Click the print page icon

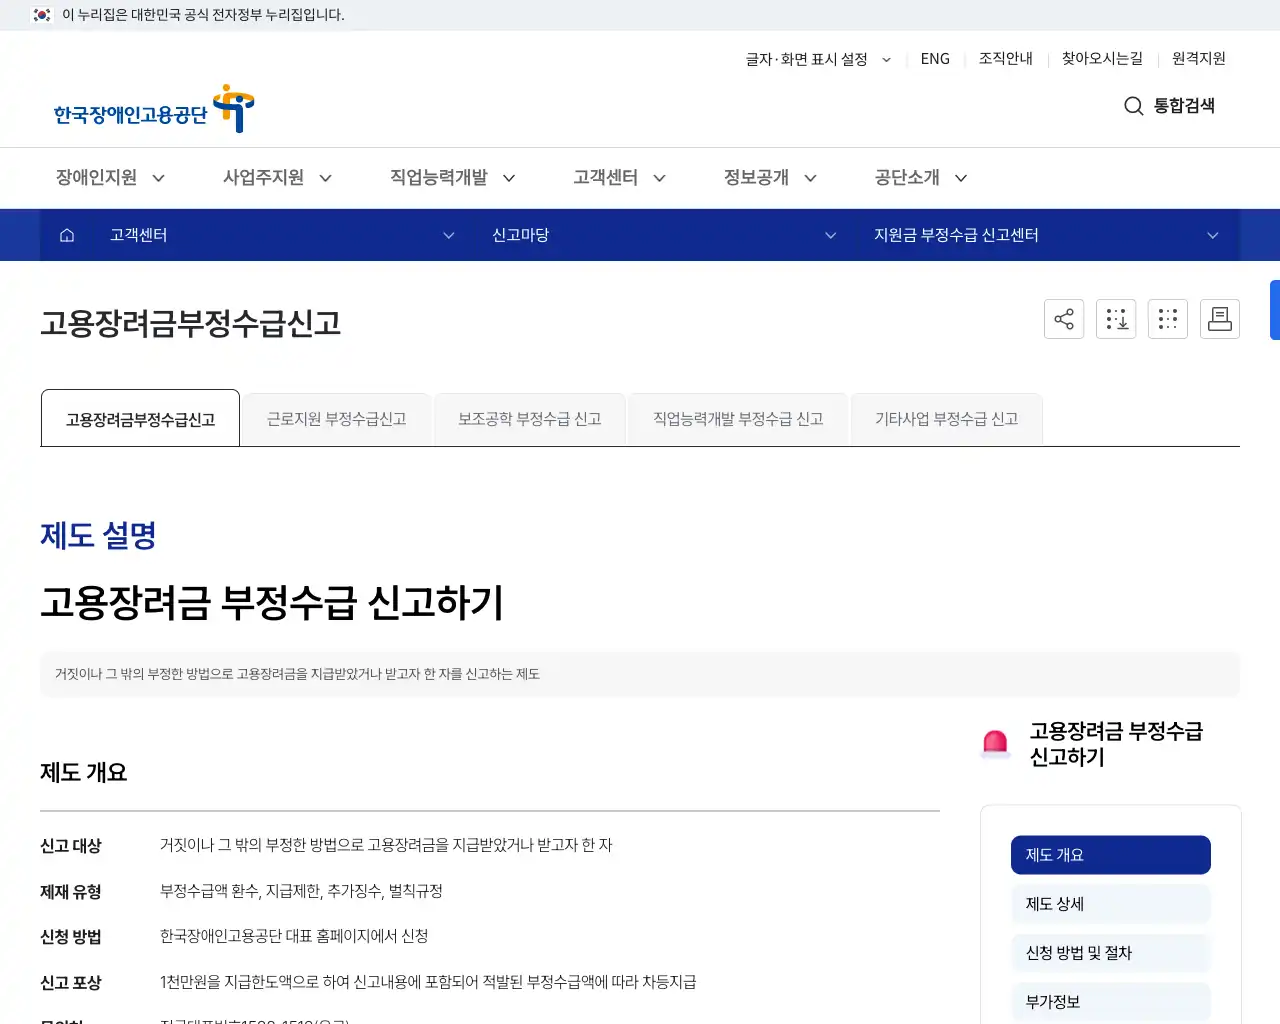tap(1220, 318)
